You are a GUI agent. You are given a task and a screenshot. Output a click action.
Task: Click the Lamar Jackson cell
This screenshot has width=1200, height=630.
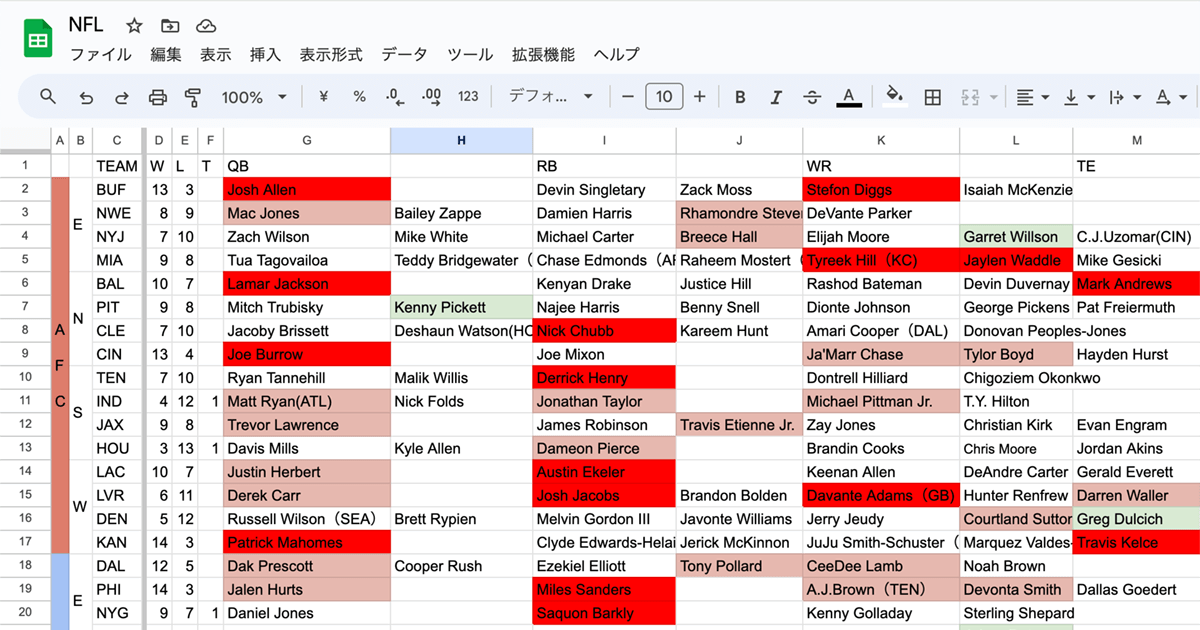(307, 284)
